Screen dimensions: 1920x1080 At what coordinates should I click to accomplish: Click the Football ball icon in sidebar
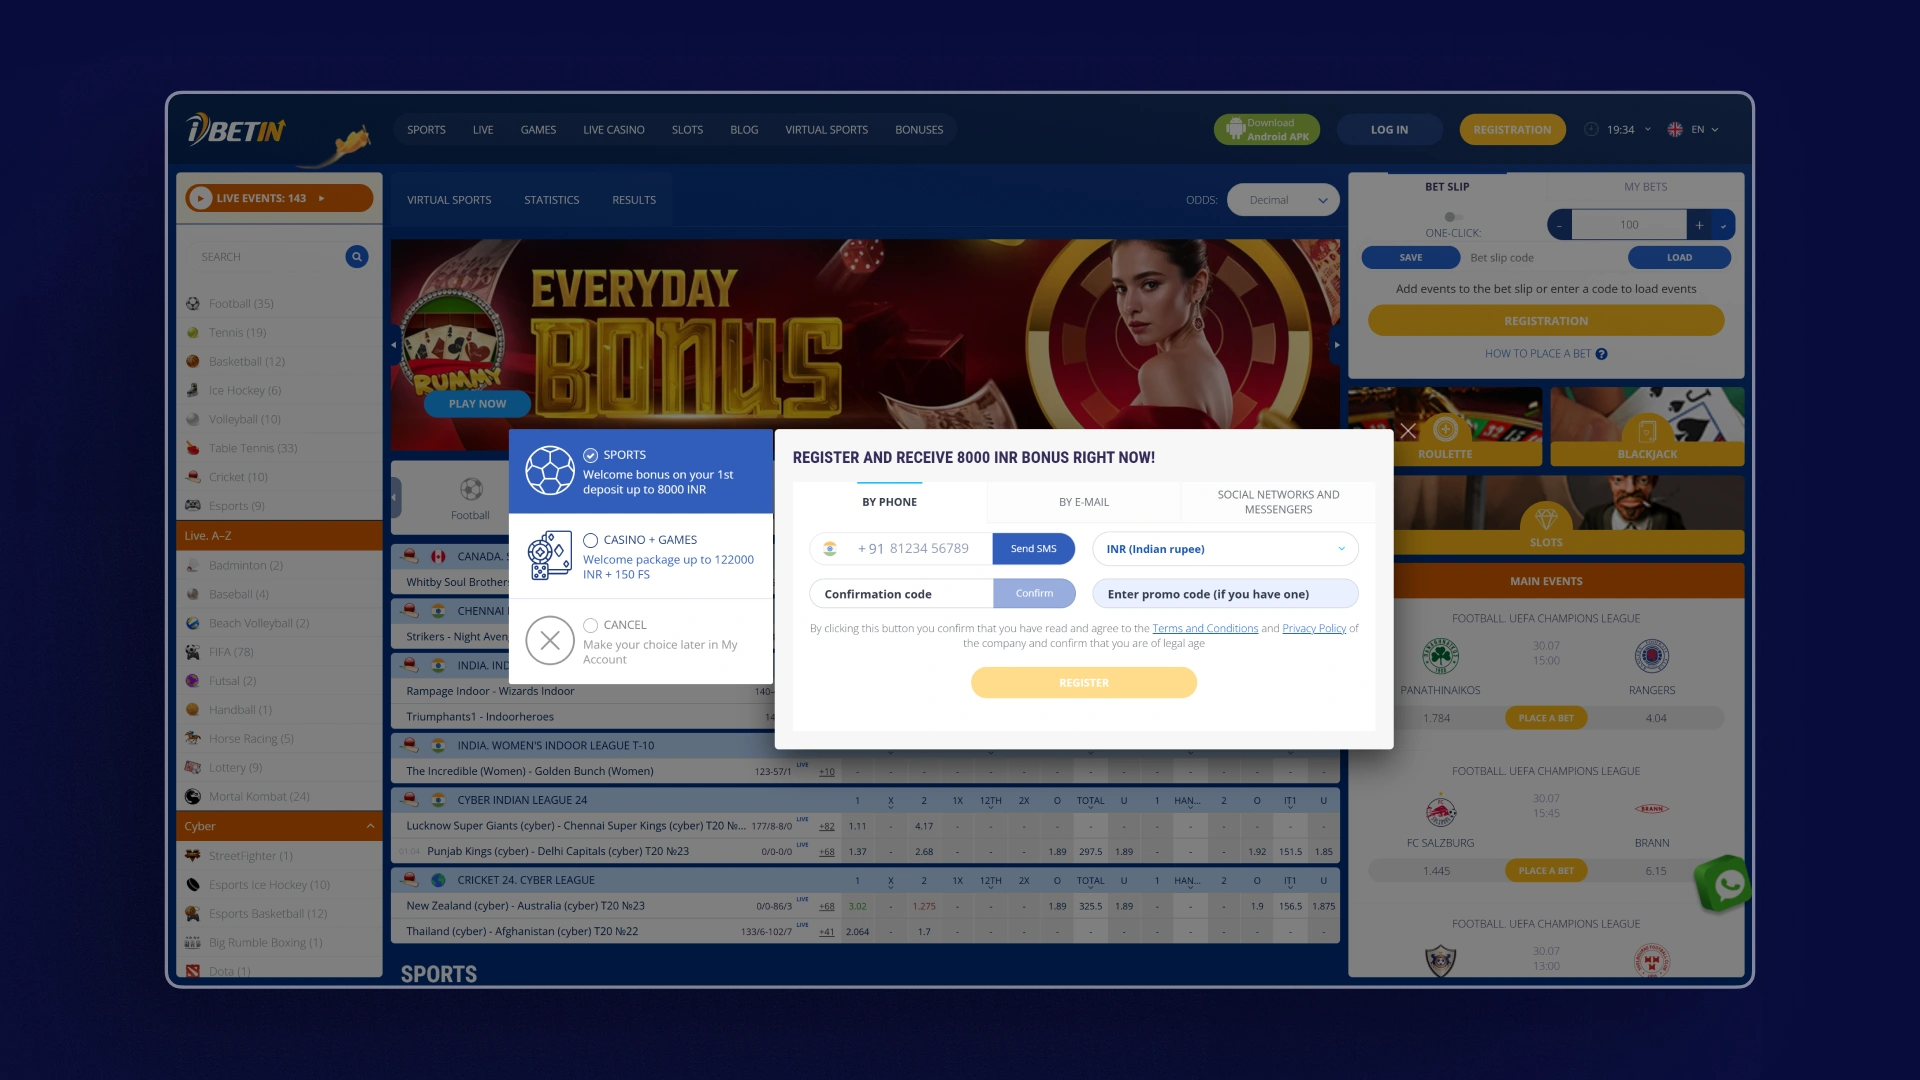(x=193, y=304)
